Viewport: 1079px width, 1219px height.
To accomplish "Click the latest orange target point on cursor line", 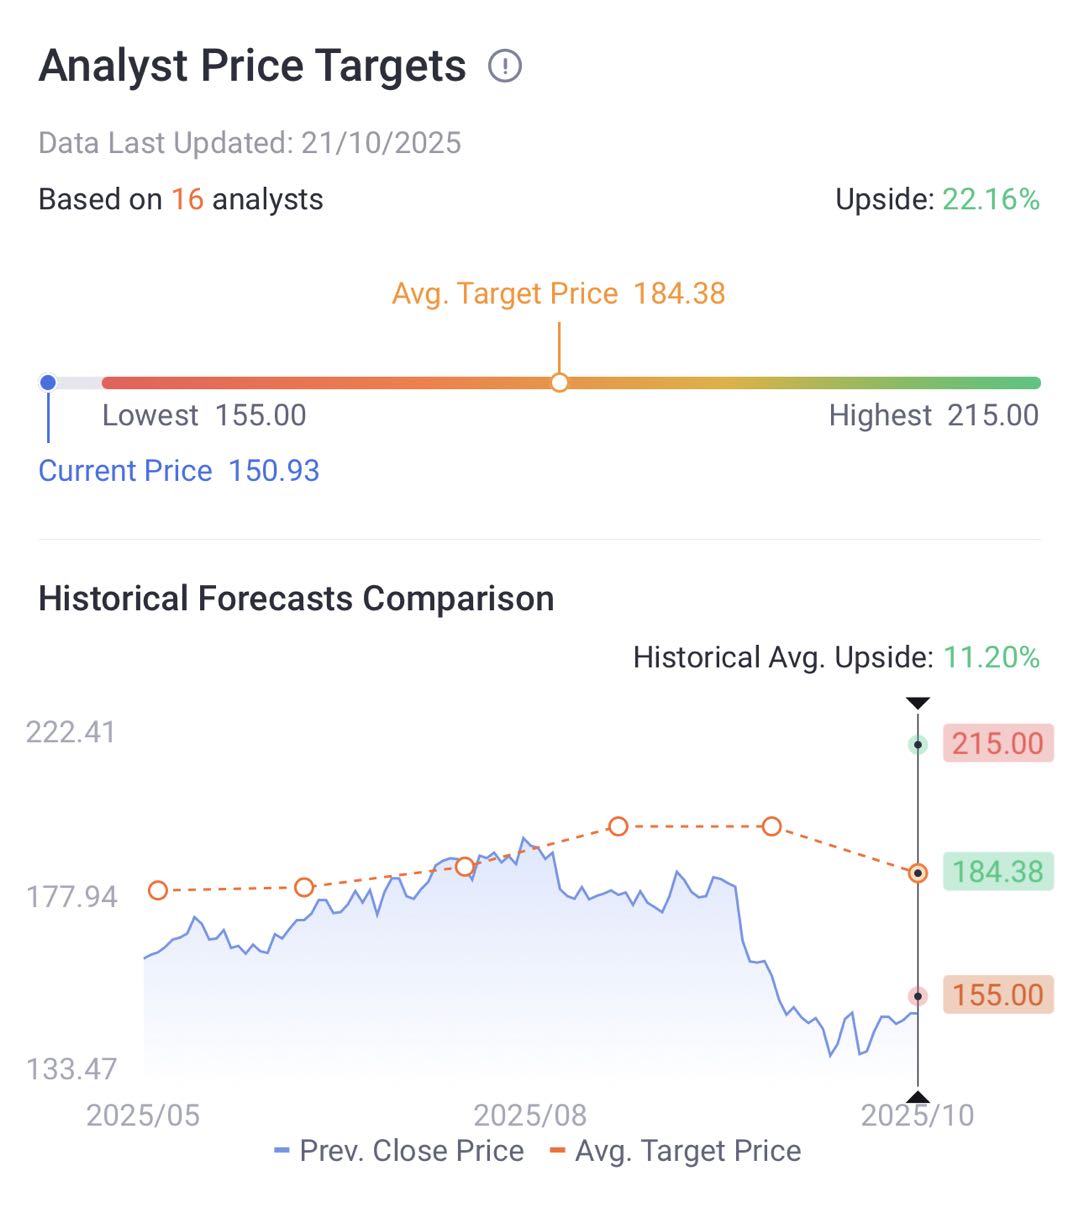I will click(918, 873).
